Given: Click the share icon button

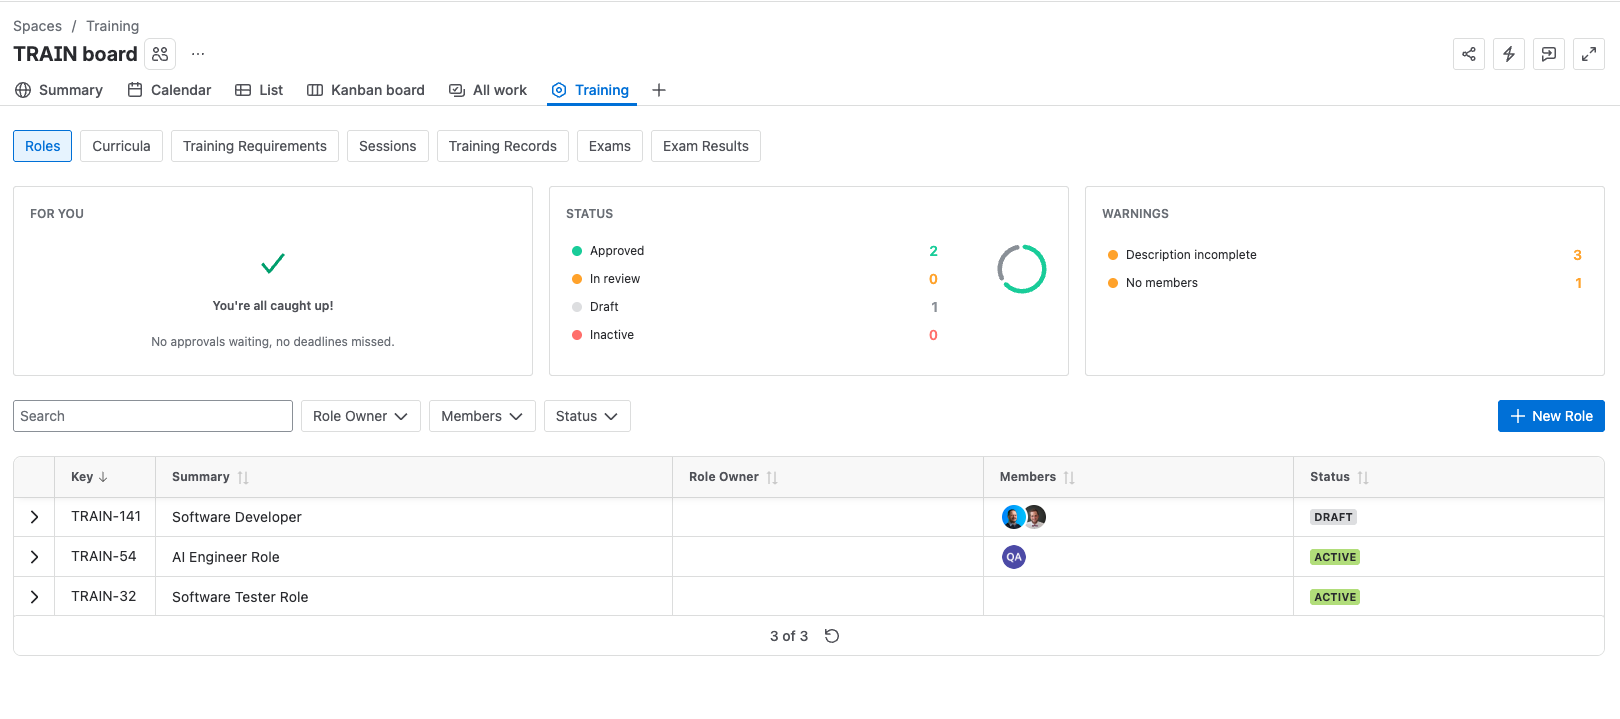Looking at the screenshot, I should tap(1469, 54).
